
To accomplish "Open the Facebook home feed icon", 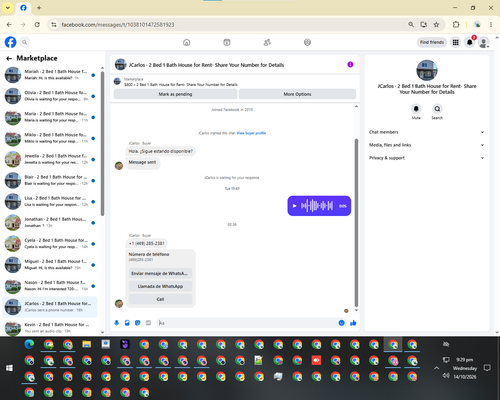I will pyautogui.click(x=187, y=42).
